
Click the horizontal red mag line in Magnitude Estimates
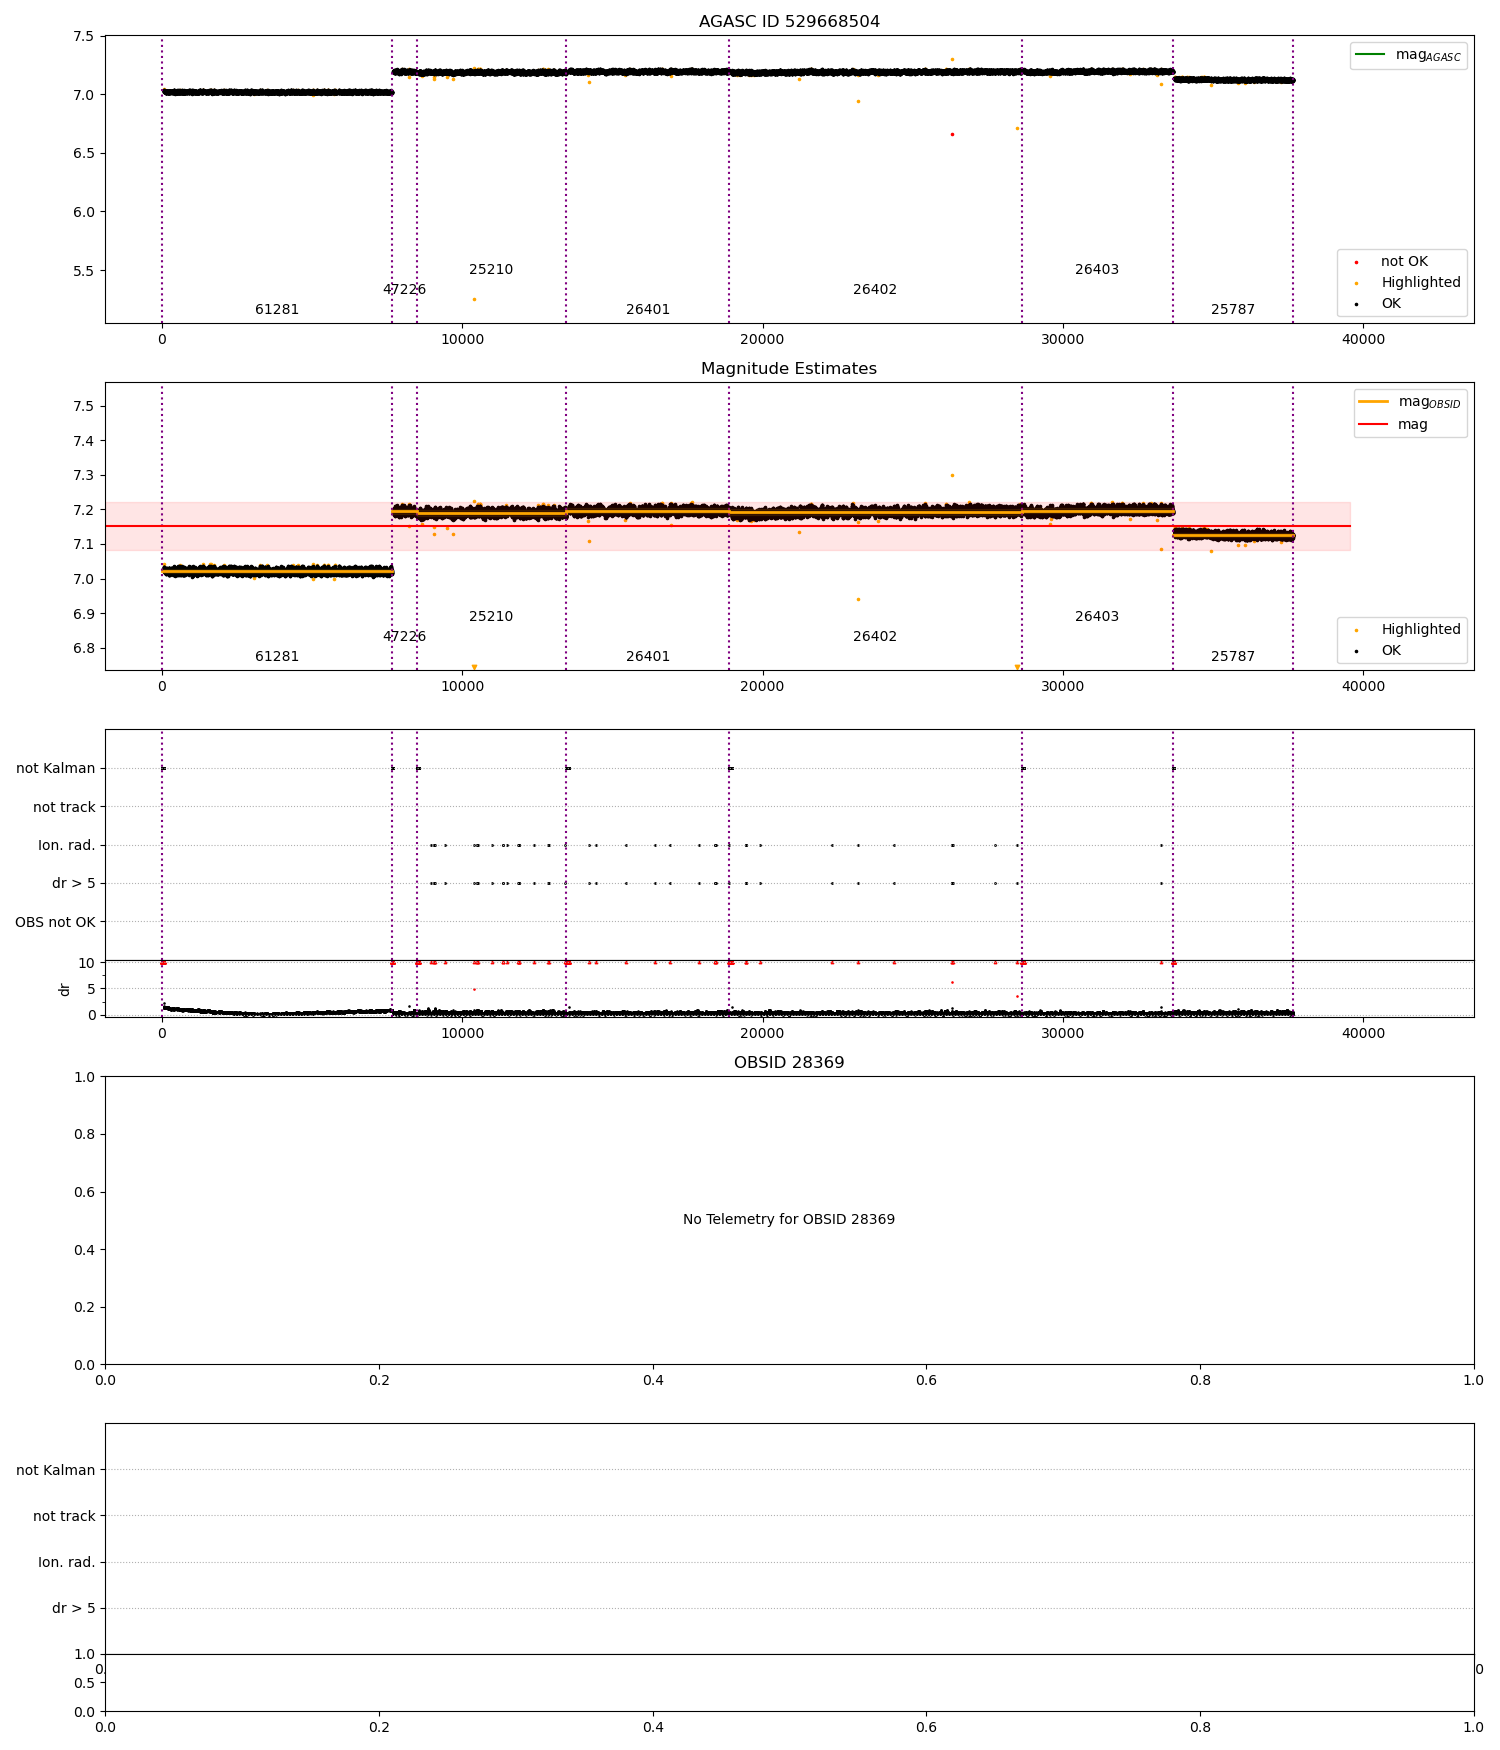click(x=727, y=526)
